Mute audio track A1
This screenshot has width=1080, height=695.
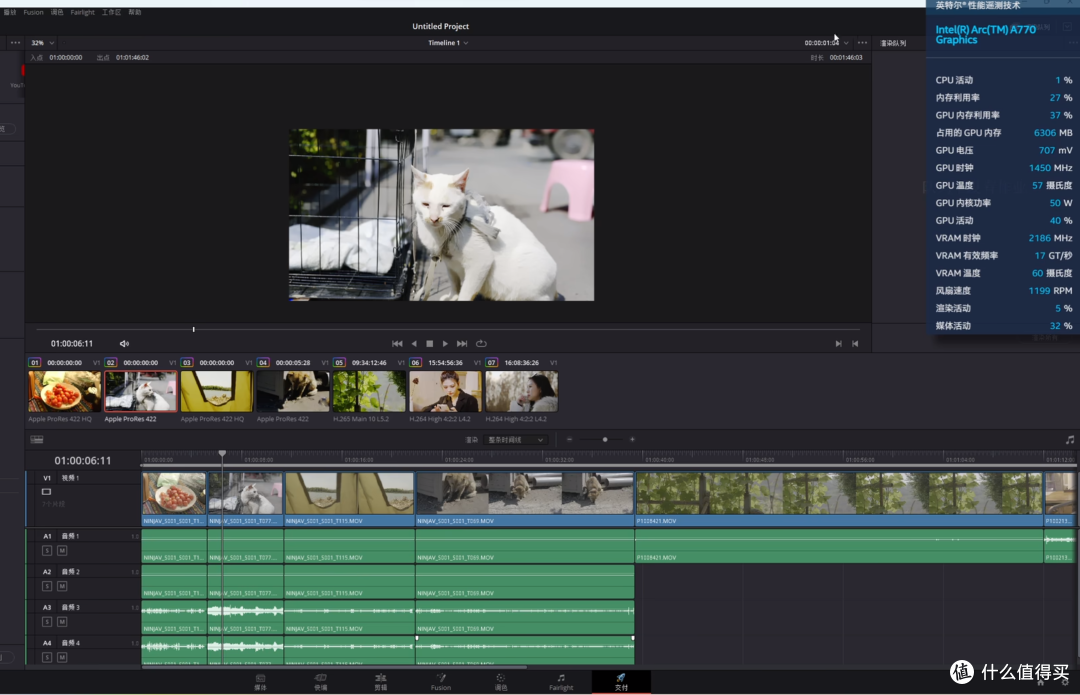62,550
